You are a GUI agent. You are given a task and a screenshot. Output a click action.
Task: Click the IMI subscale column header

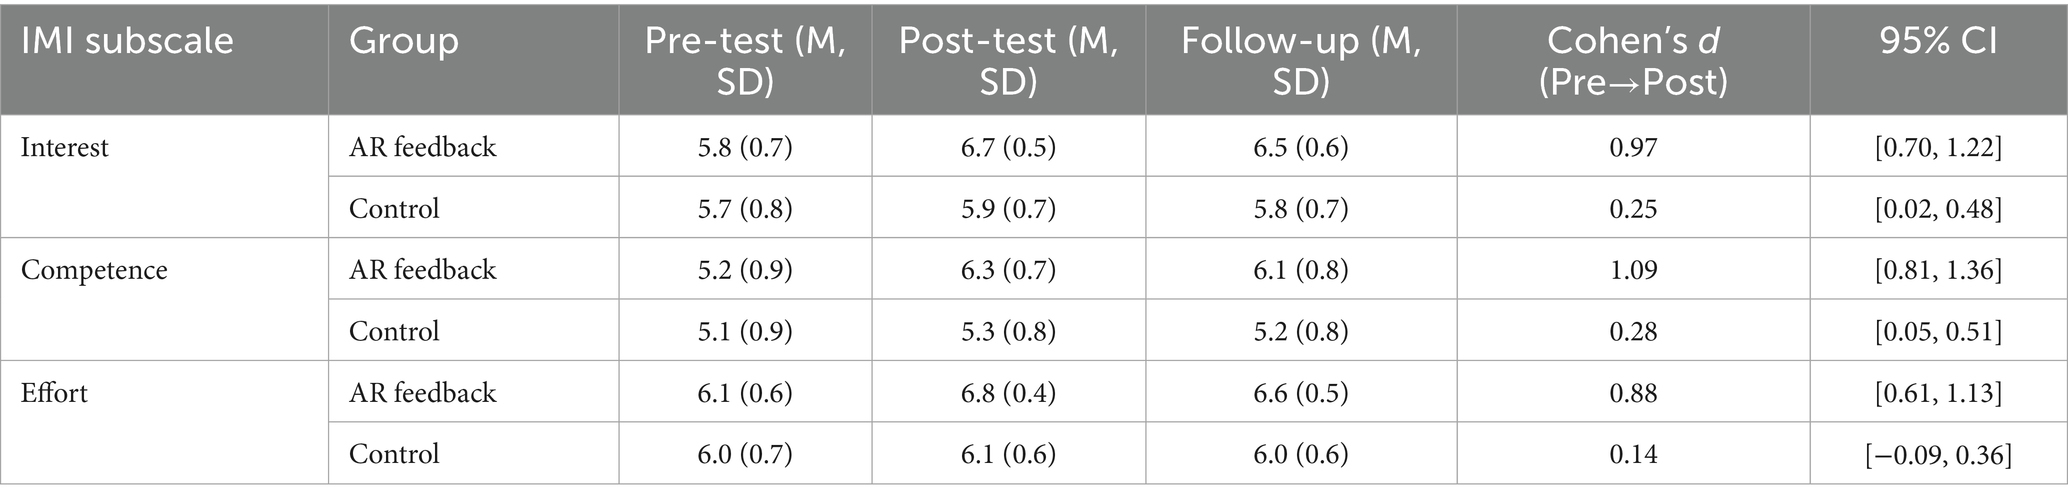[126, 41]
